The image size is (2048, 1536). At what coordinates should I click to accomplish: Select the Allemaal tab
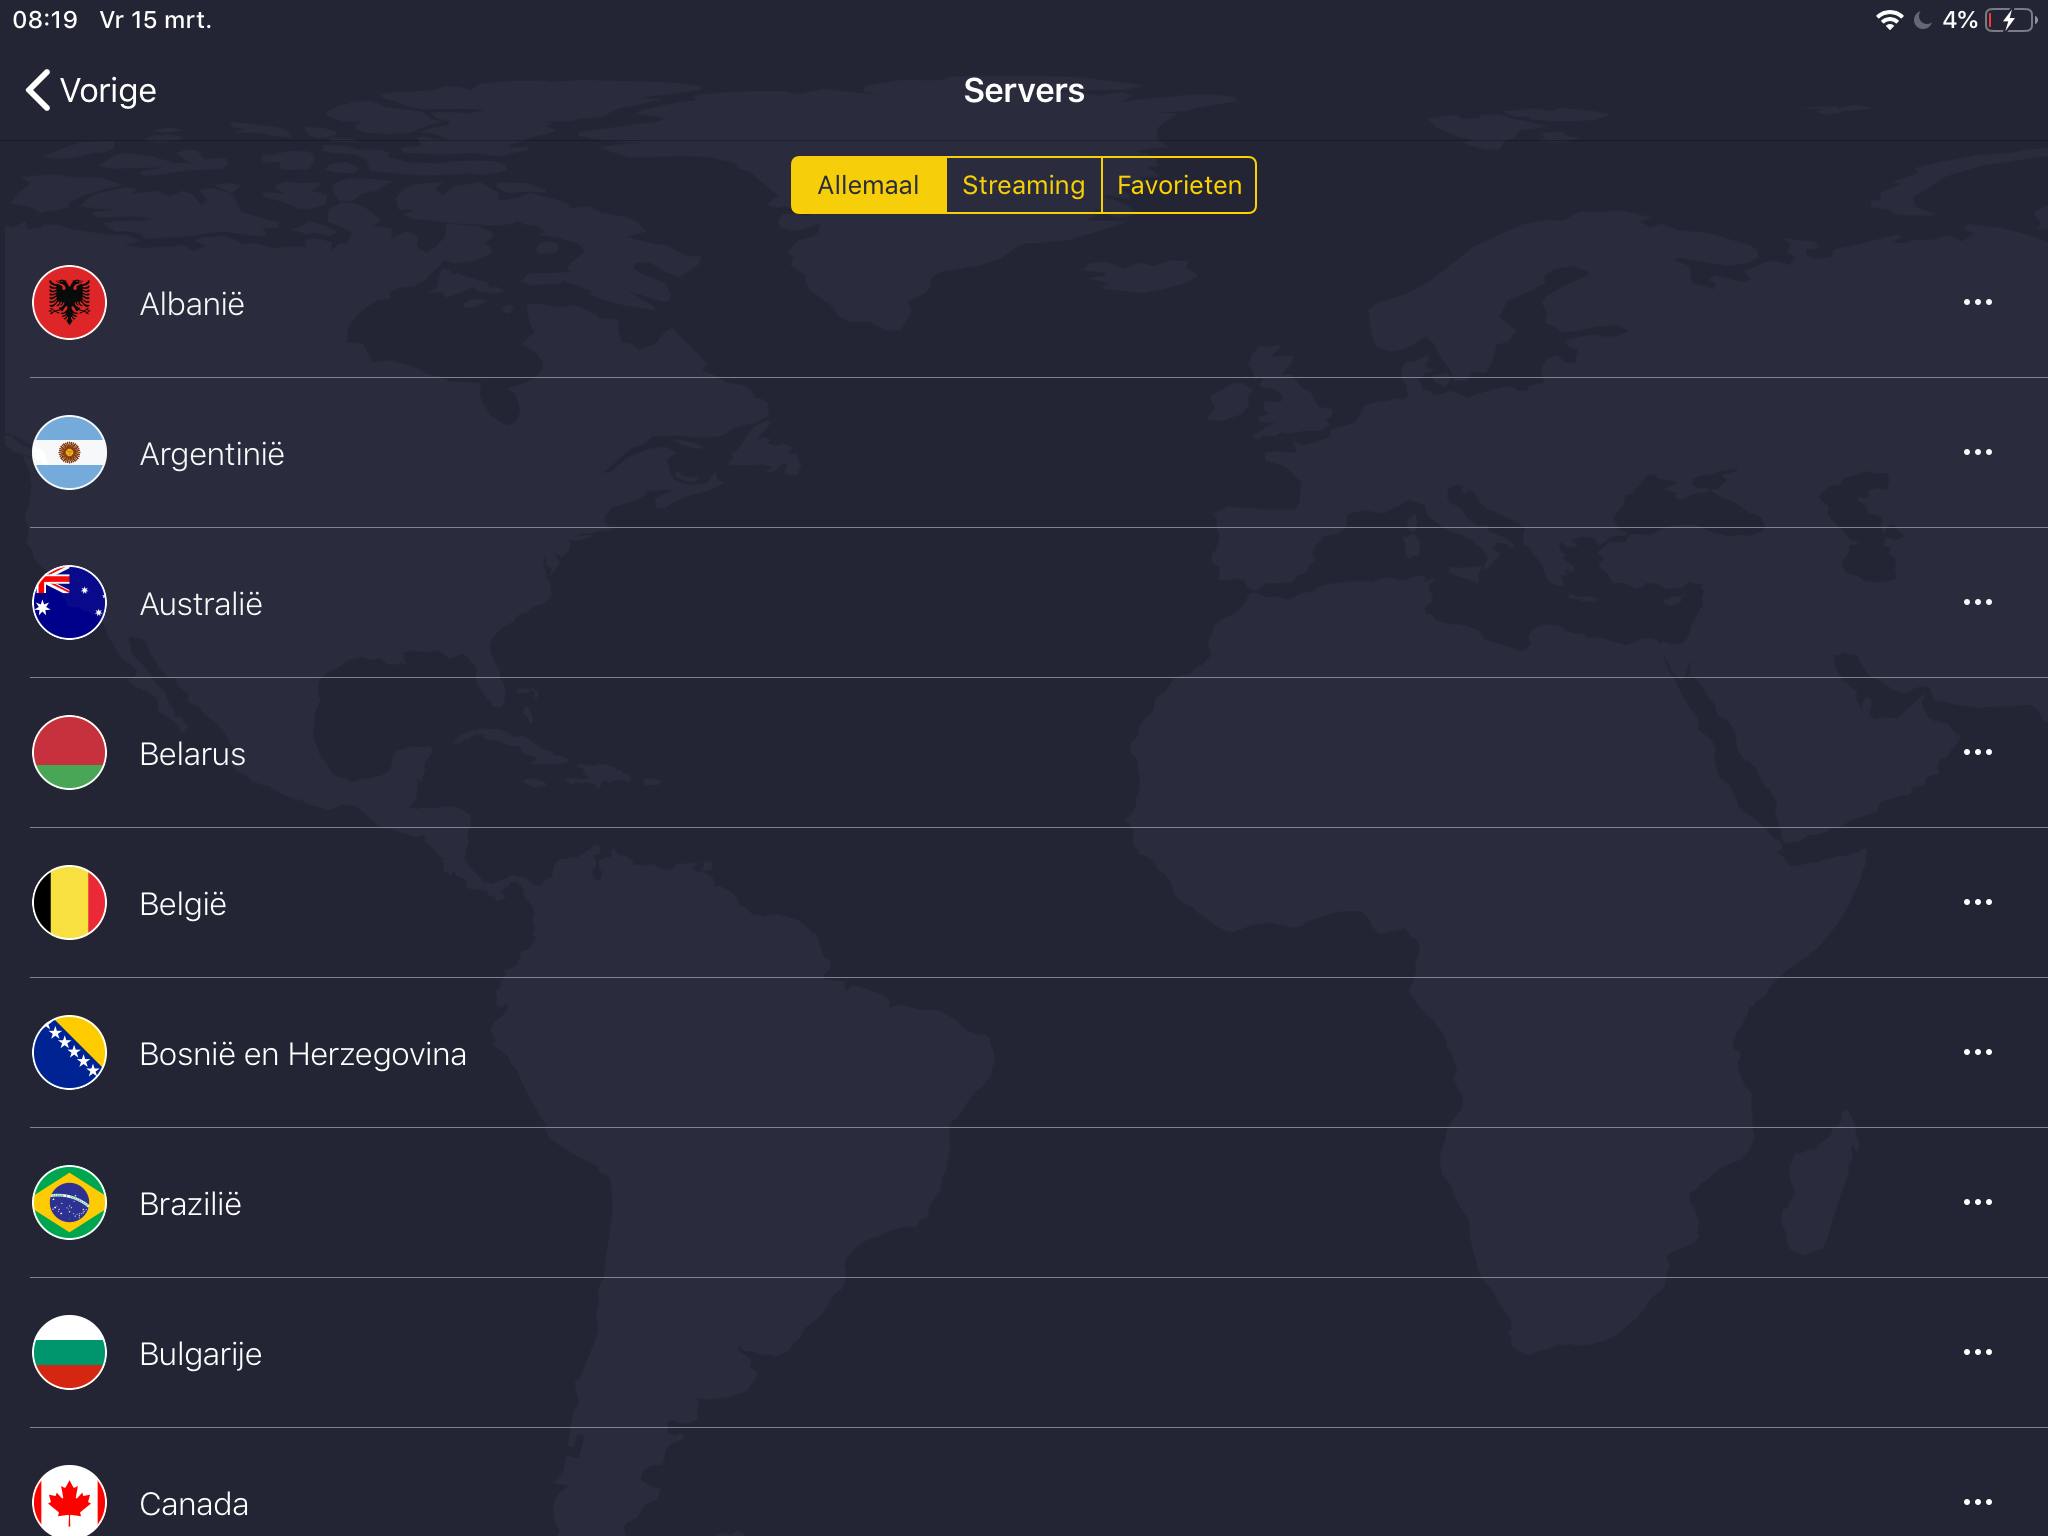(x=868, y=185)
